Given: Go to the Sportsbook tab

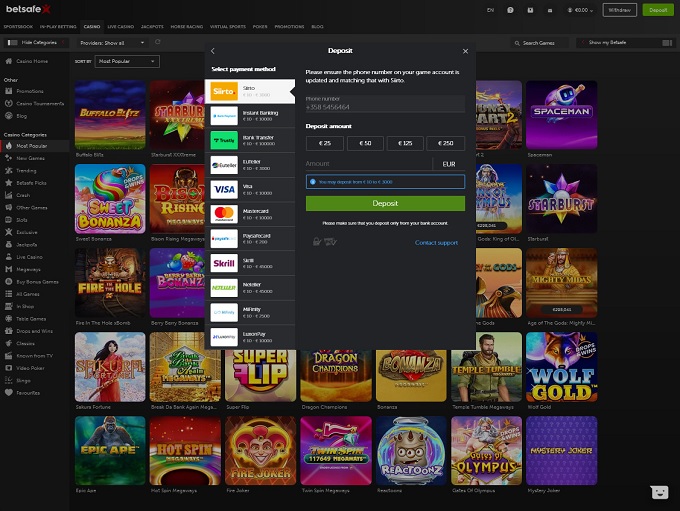Looking at the screenshot, I should (19, 27).
